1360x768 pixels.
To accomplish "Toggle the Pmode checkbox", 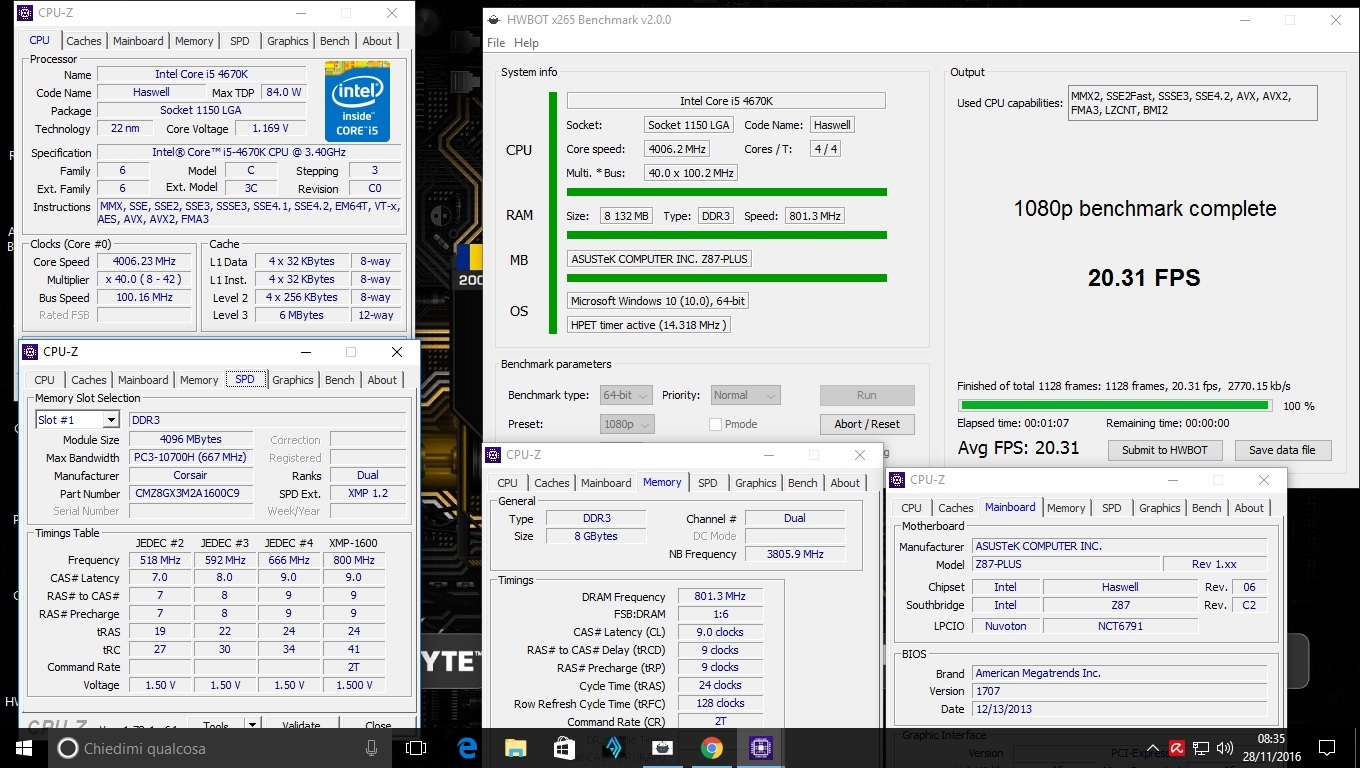I will 715,424.
